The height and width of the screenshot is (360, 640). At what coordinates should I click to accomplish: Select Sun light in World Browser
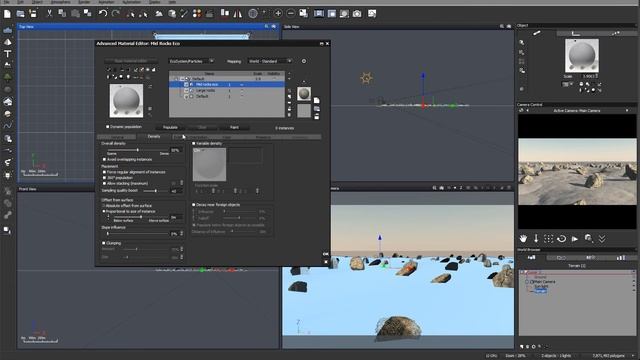coord(541,287)
